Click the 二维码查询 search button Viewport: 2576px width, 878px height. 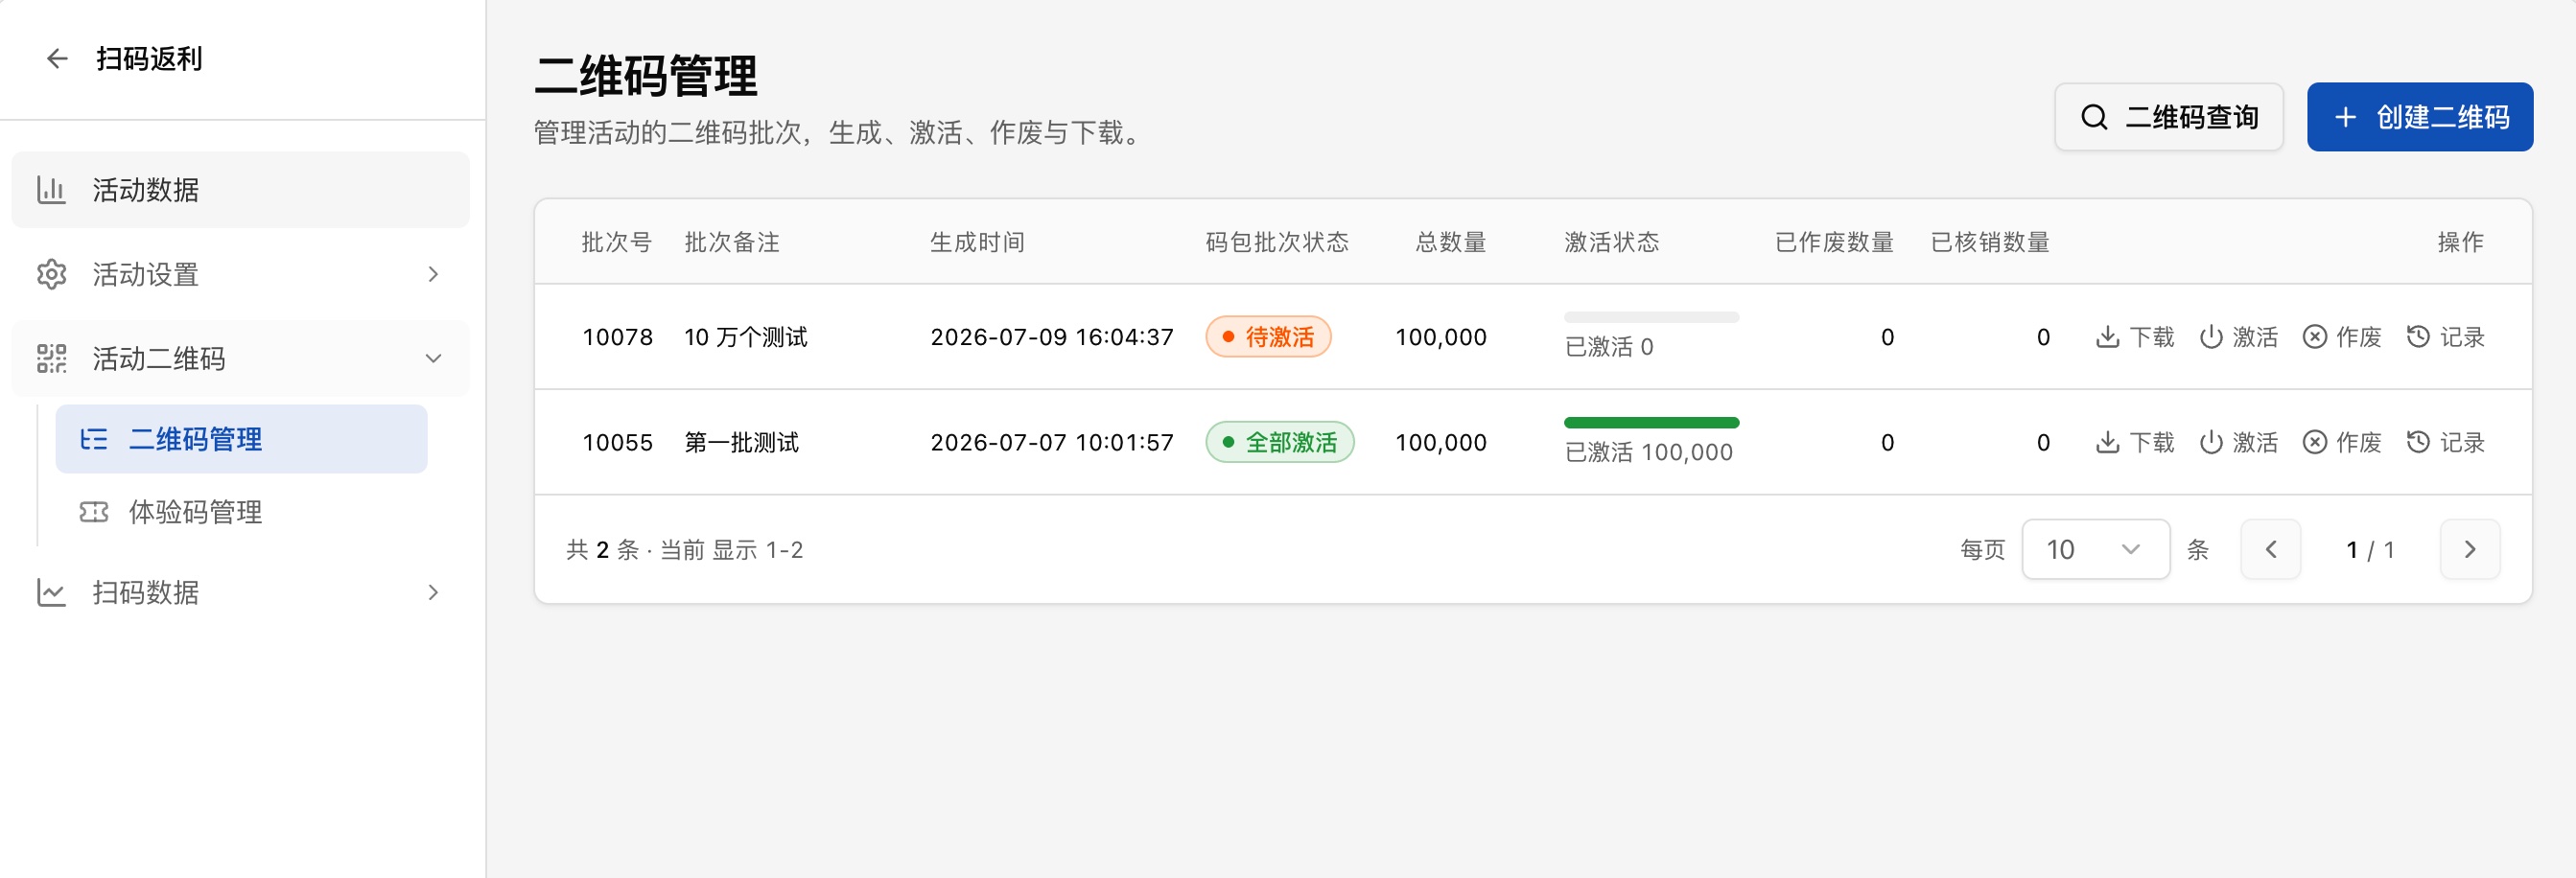click(2168, 117)
